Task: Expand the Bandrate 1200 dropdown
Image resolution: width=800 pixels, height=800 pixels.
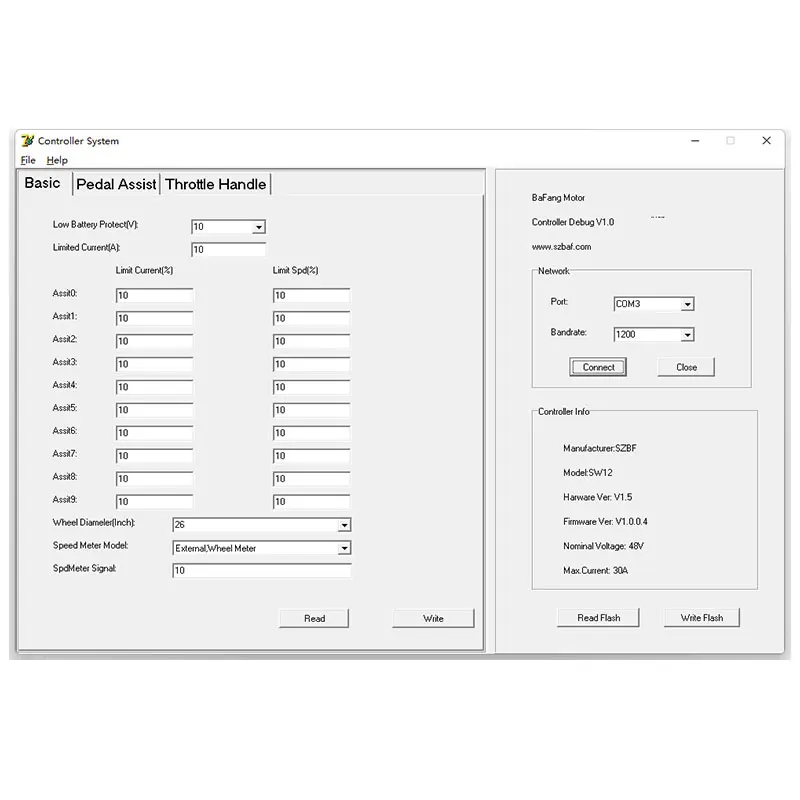Action: point(688,335)
